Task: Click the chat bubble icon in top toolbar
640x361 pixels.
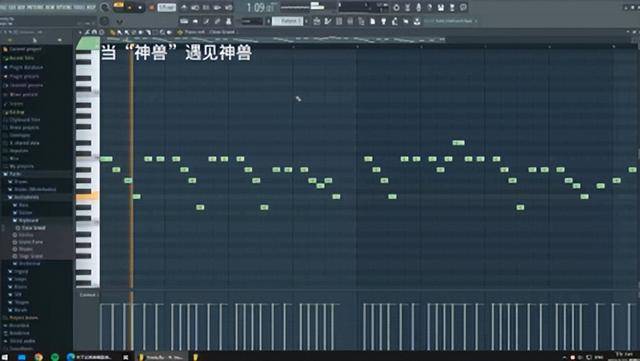Action: [x=463, y=7]
